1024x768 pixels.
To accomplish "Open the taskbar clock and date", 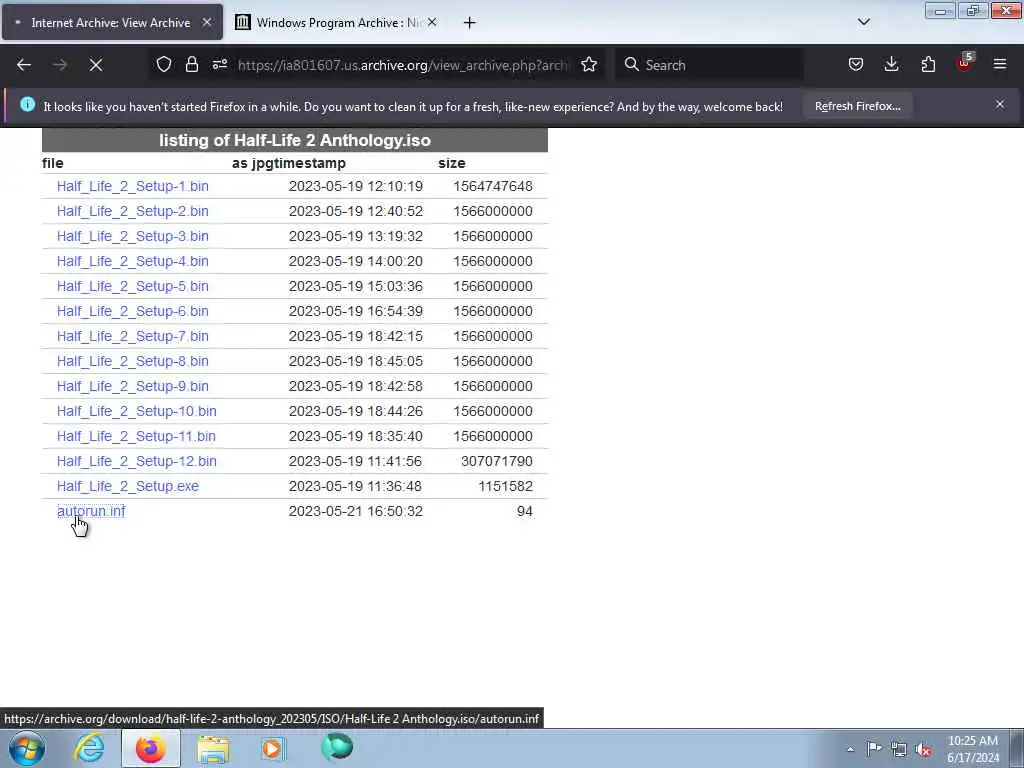I will pyautogui.click(x=973, y=749).
